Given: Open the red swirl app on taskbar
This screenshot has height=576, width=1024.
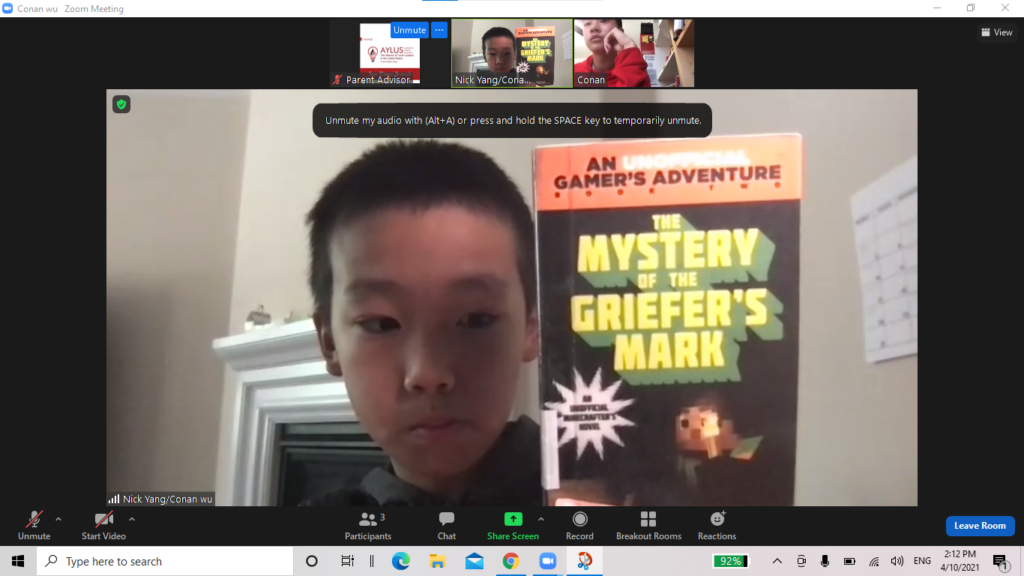Looking at the screenshot, I should pyautogui.click(x=584, y=561).
